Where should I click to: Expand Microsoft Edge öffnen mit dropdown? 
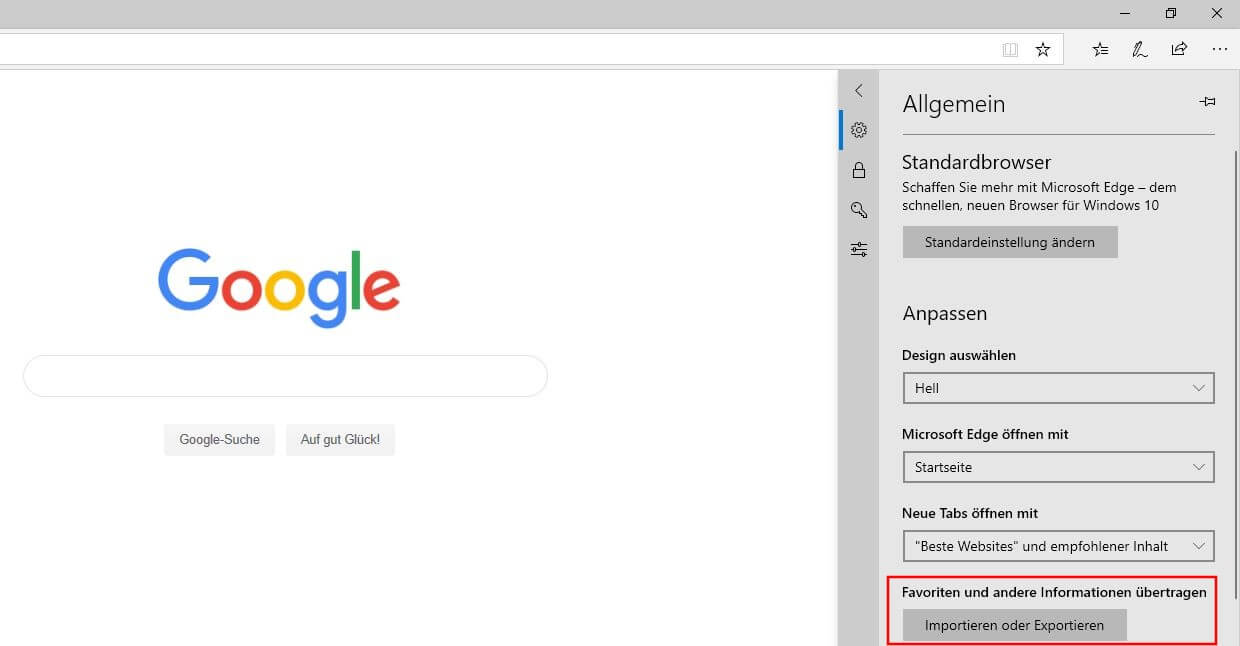(1058, 467)
